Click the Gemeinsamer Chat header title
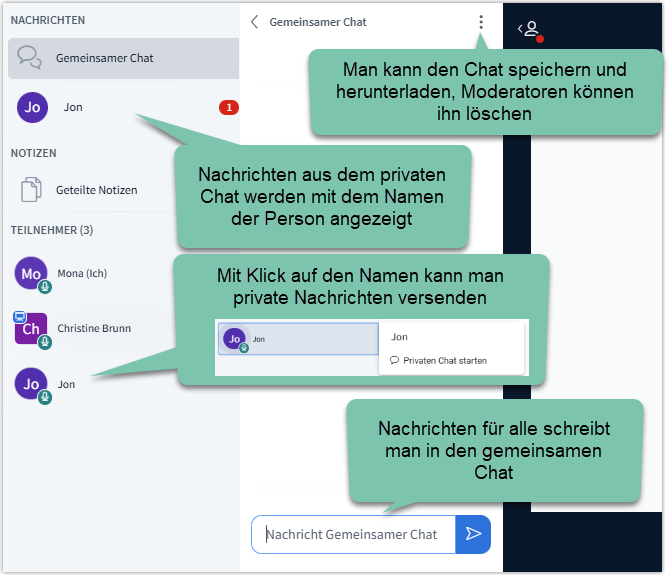670x576 pixels. coord(318,22)
